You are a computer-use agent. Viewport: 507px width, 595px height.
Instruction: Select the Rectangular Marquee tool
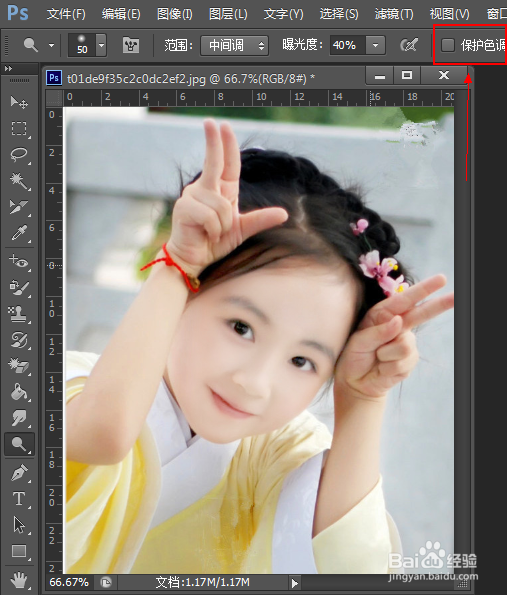click(19, 129)
